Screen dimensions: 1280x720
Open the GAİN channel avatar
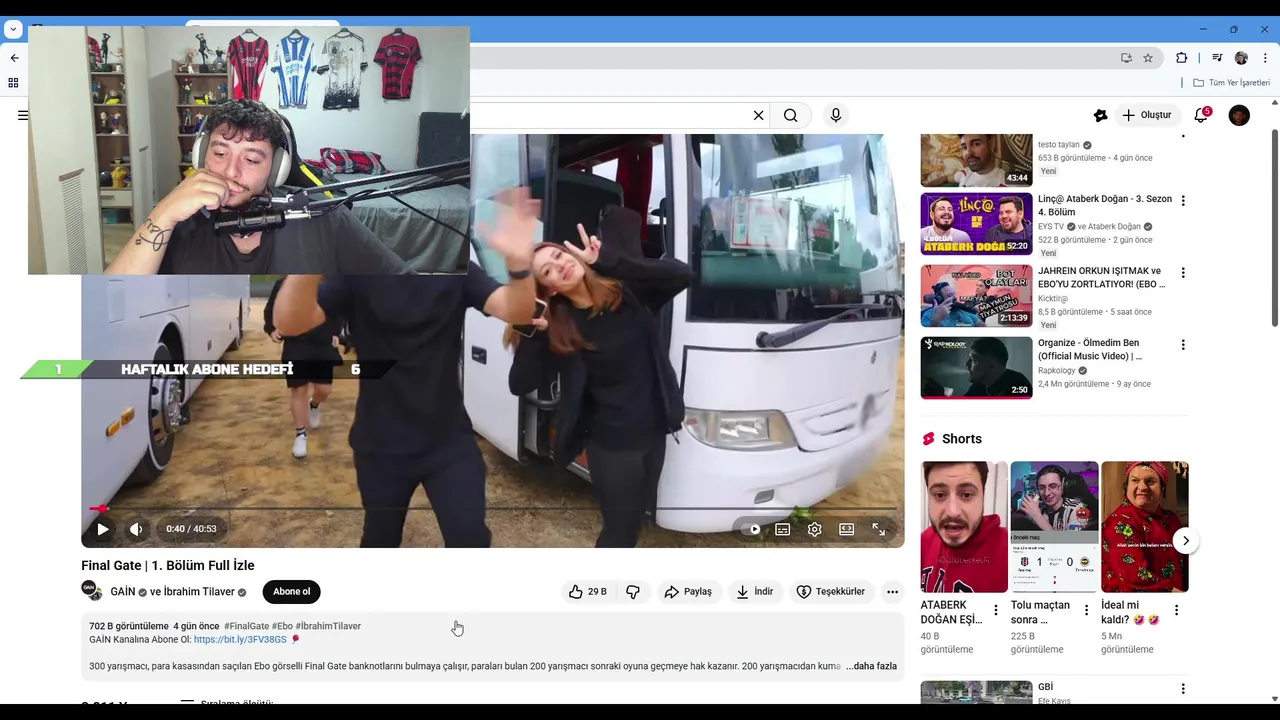(91, 591)
